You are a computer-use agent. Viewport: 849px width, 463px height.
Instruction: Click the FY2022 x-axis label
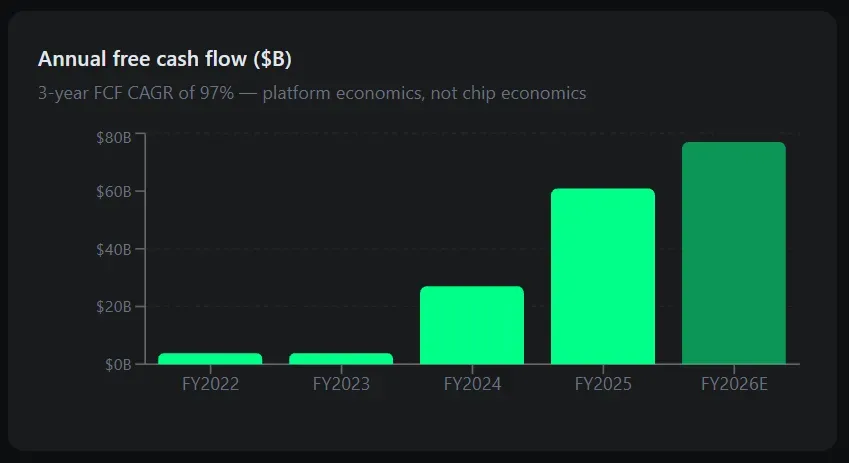pyautogui.click(x=210, y=383)
